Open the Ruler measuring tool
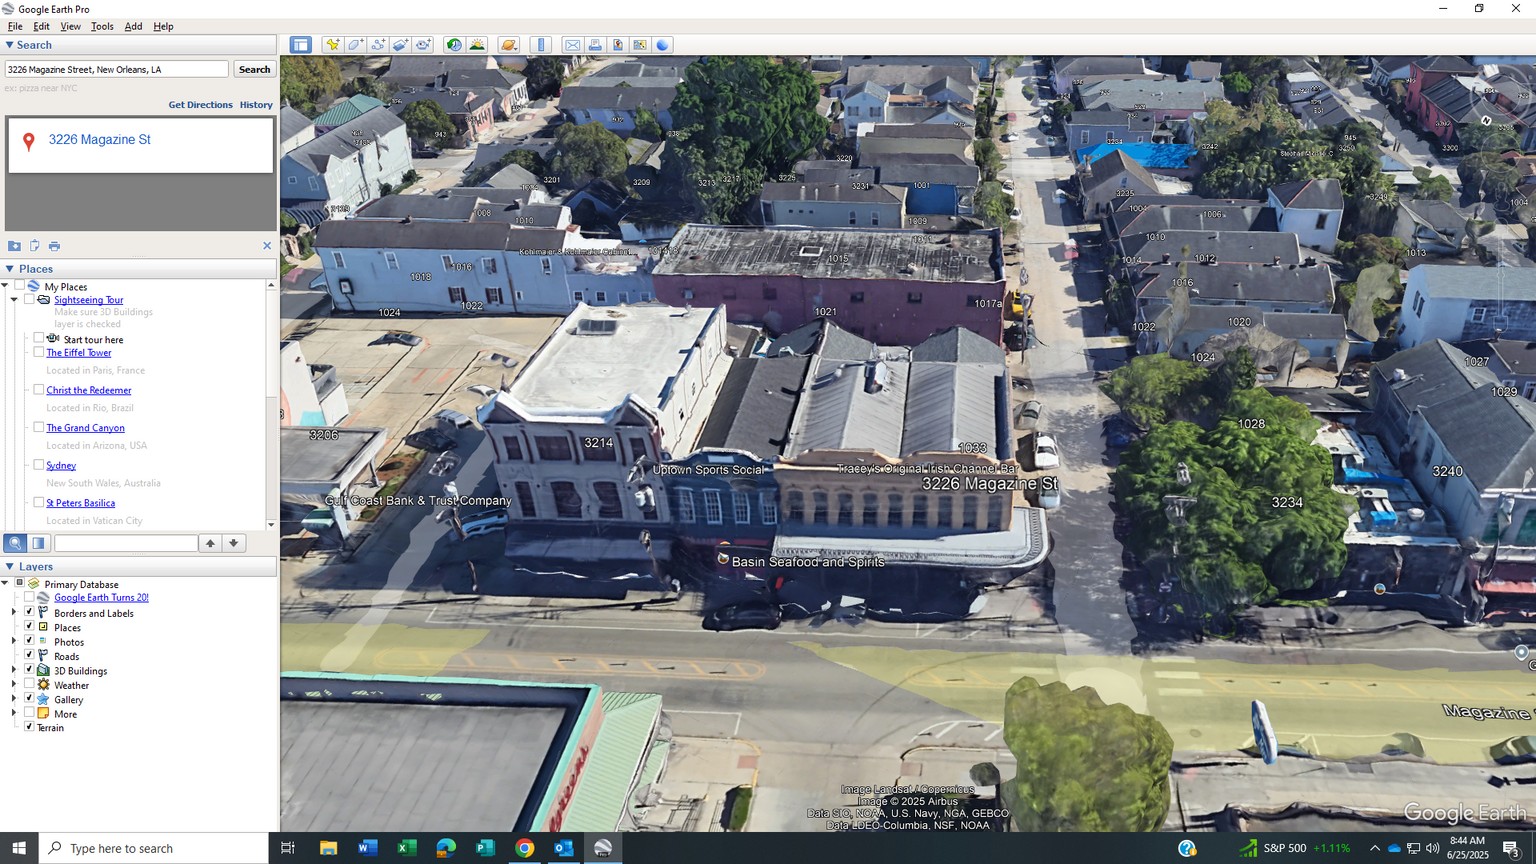1536x864 pixels. [x=541, y=45]
